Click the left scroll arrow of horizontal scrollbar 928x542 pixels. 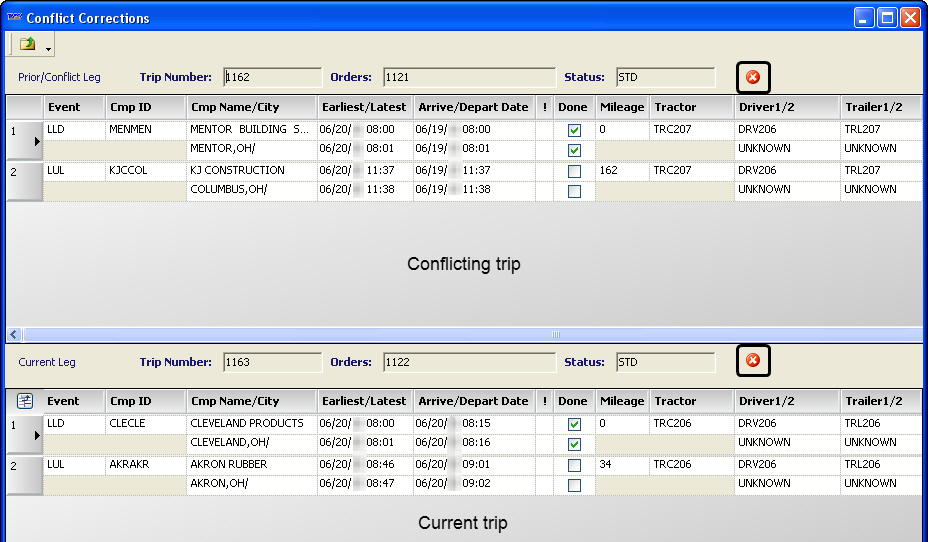14,334
